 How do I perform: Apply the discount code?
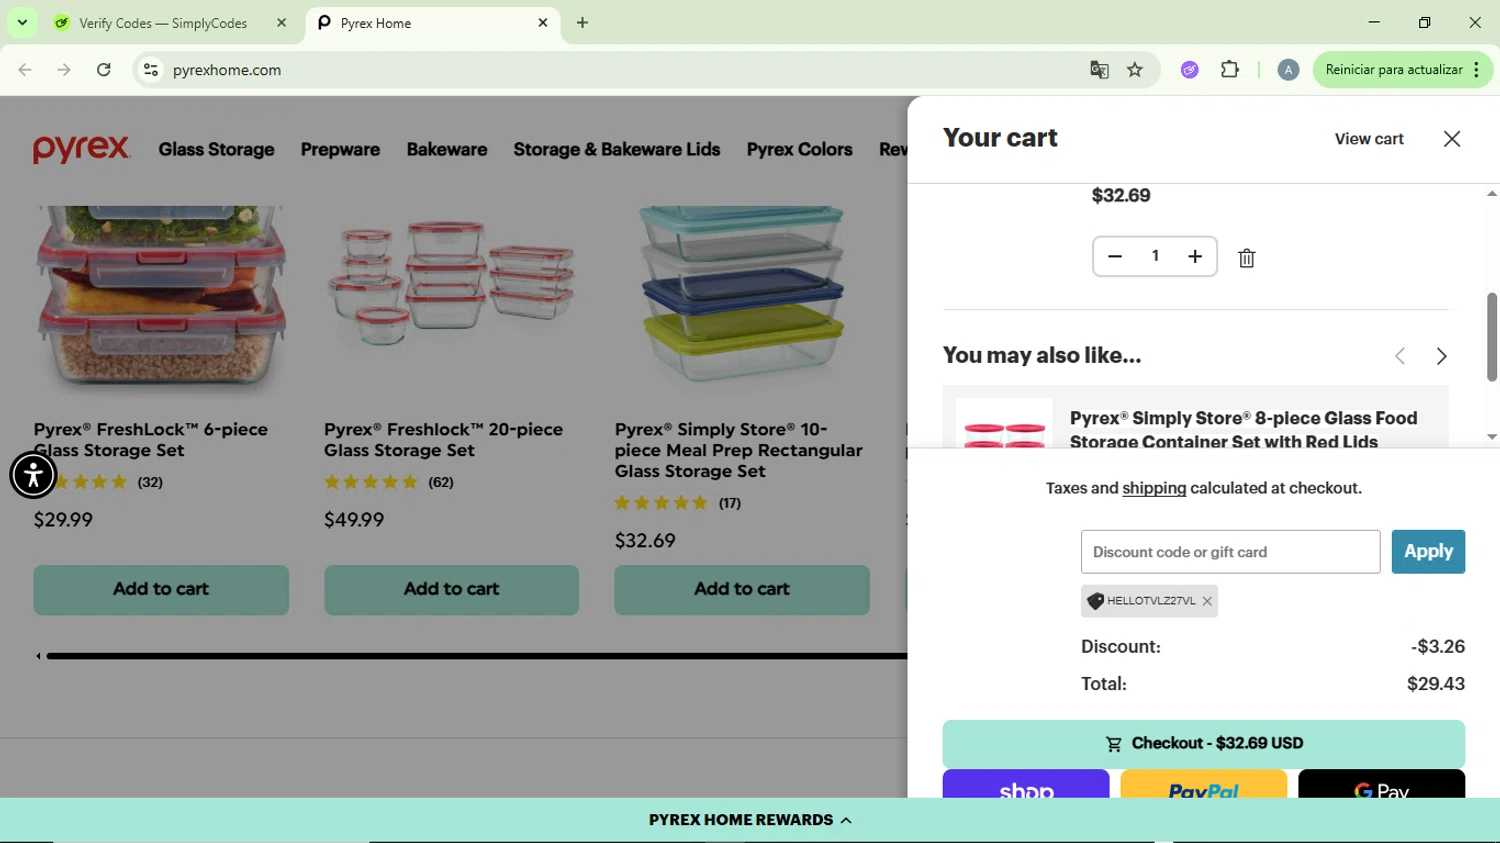[x=1428, y=552]
